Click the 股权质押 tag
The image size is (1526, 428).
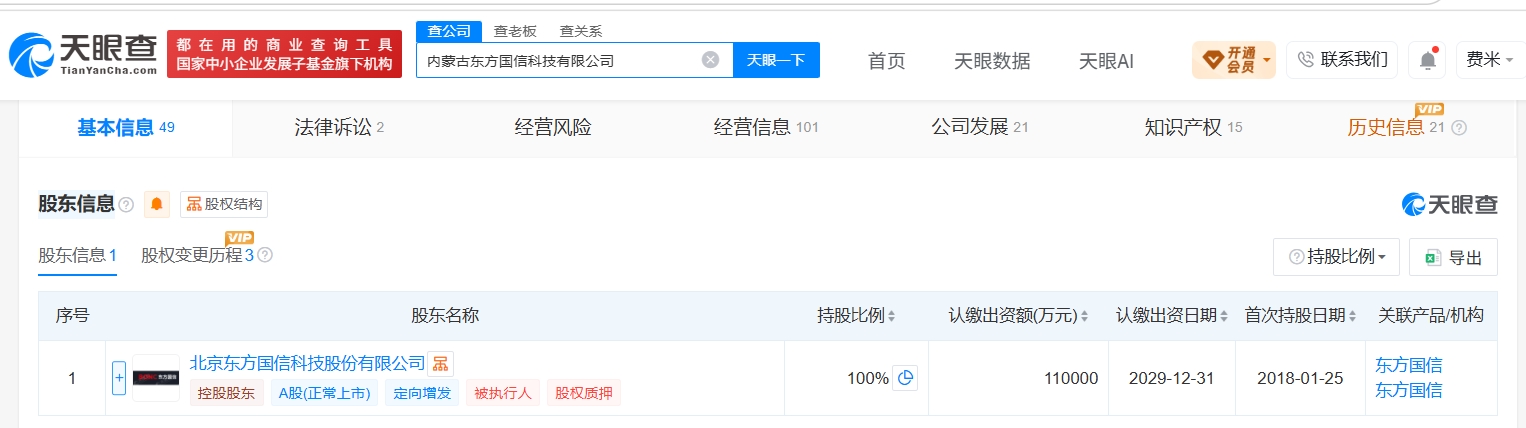583,393
